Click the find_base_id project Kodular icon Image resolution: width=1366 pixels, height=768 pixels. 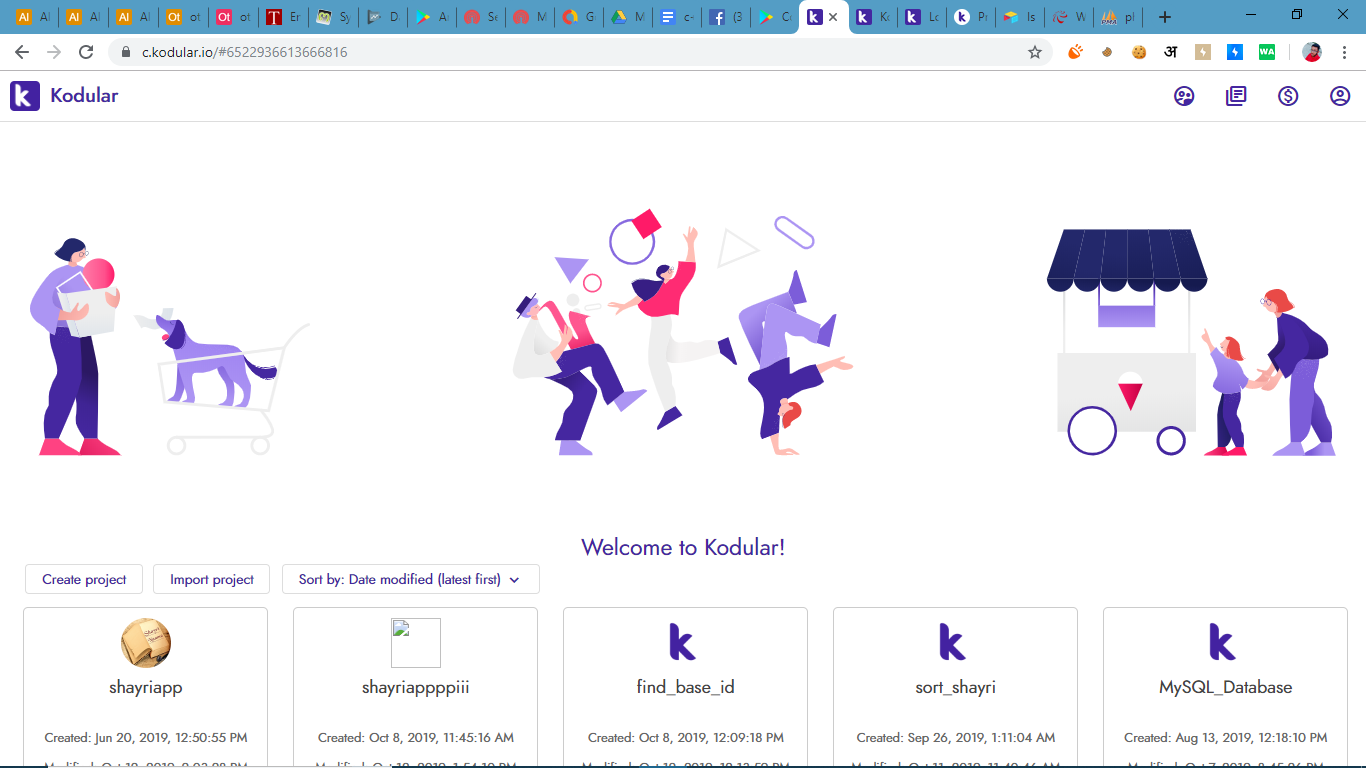[683, 642]
